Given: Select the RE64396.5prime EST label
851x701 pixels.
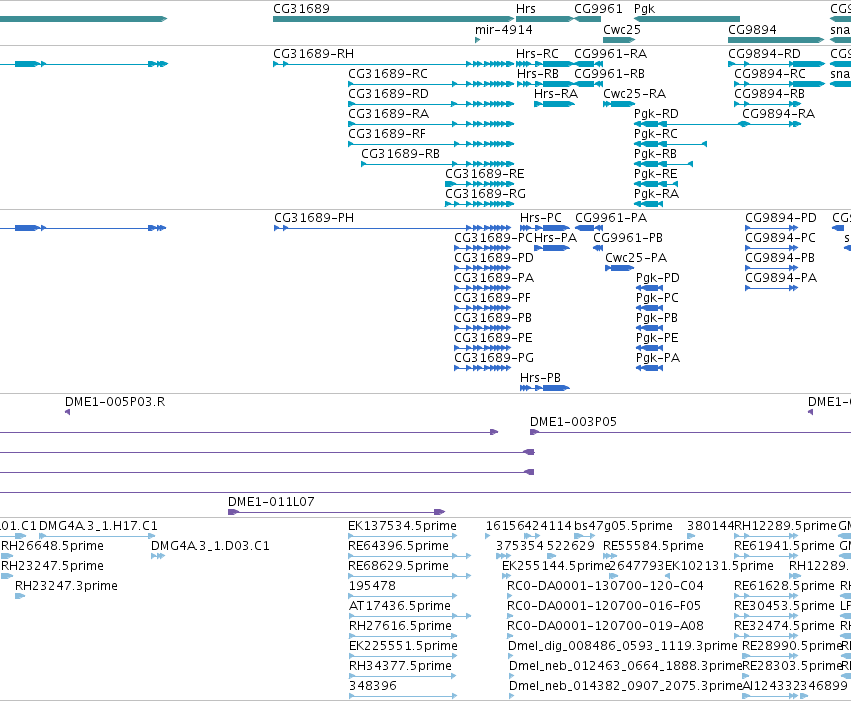Looking at the screenshot, I should 398,546.
